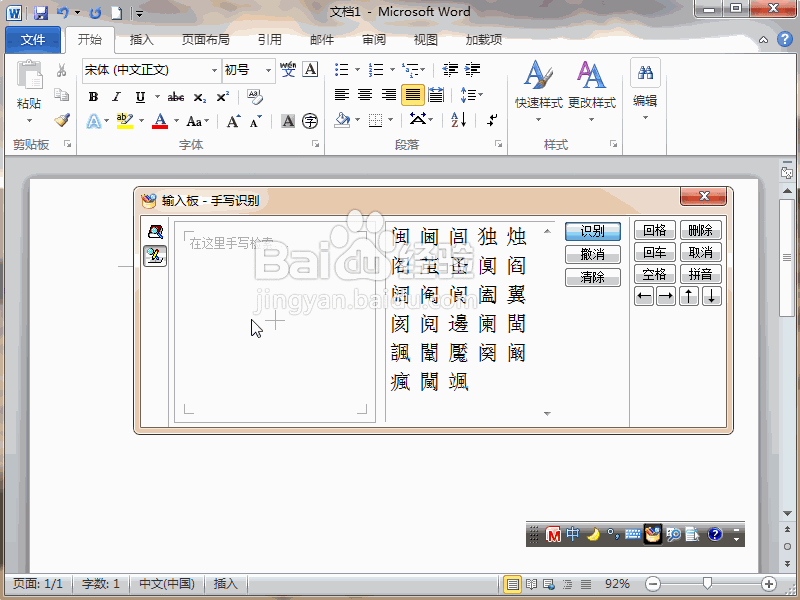This screenshot has height=600, width=800.
Task: Click inside the handwriting input area
Action: coord(275,322)
